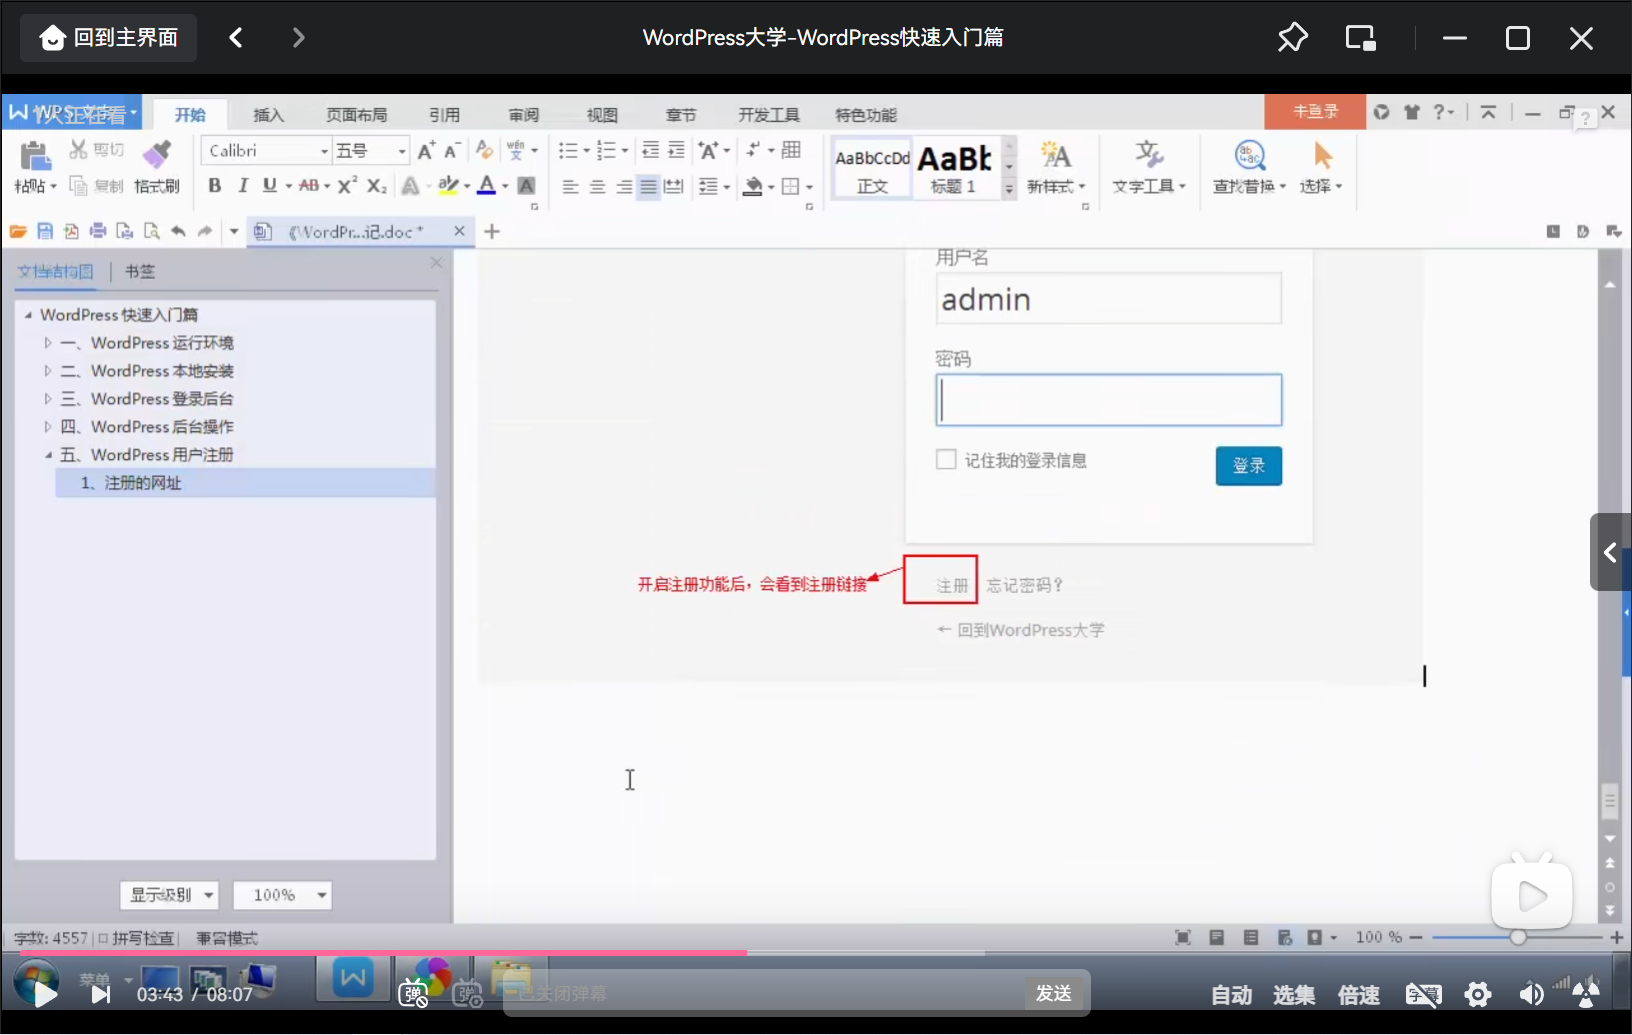This screenshot has width=1632, height=1035.
Task: Click the blue 登录 button
Action: pos(1249,466)
